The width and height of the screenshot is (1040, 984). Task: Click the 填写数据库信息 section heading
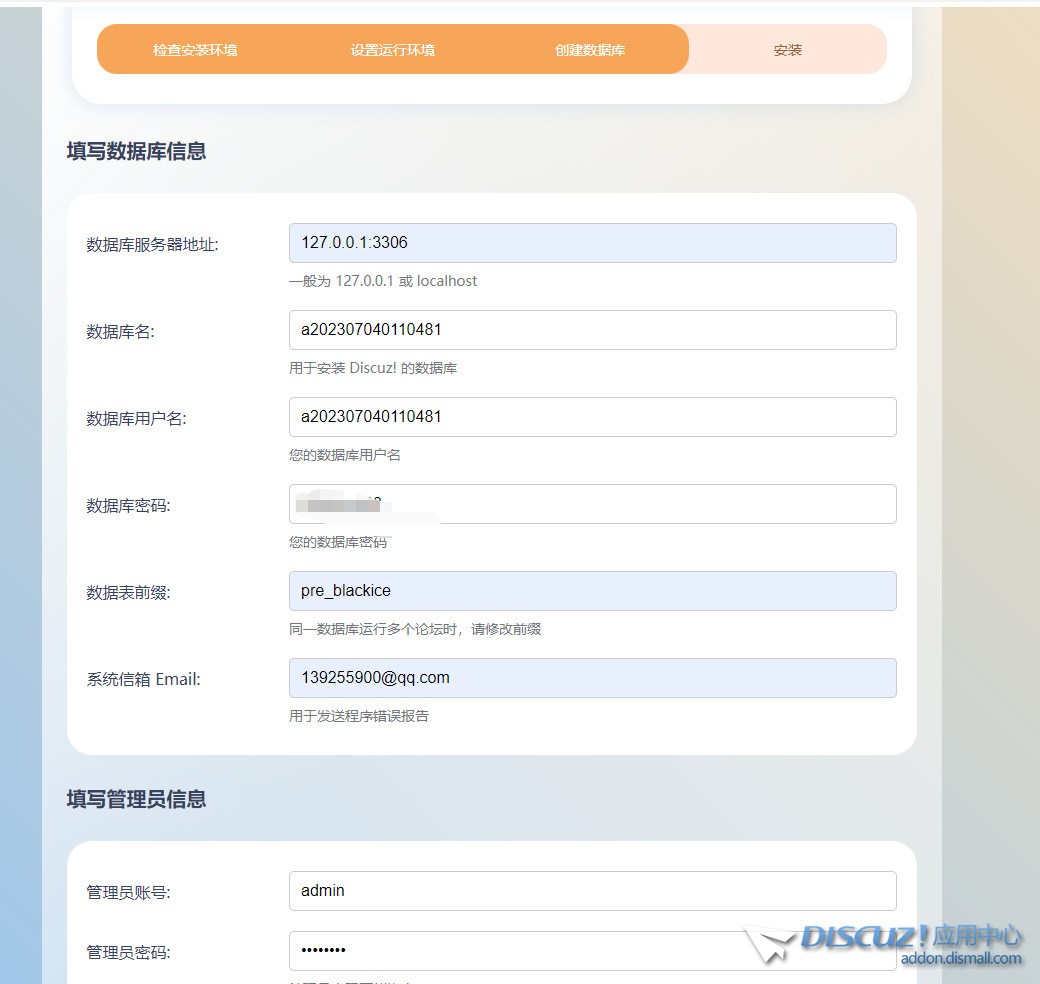point(137,151)
